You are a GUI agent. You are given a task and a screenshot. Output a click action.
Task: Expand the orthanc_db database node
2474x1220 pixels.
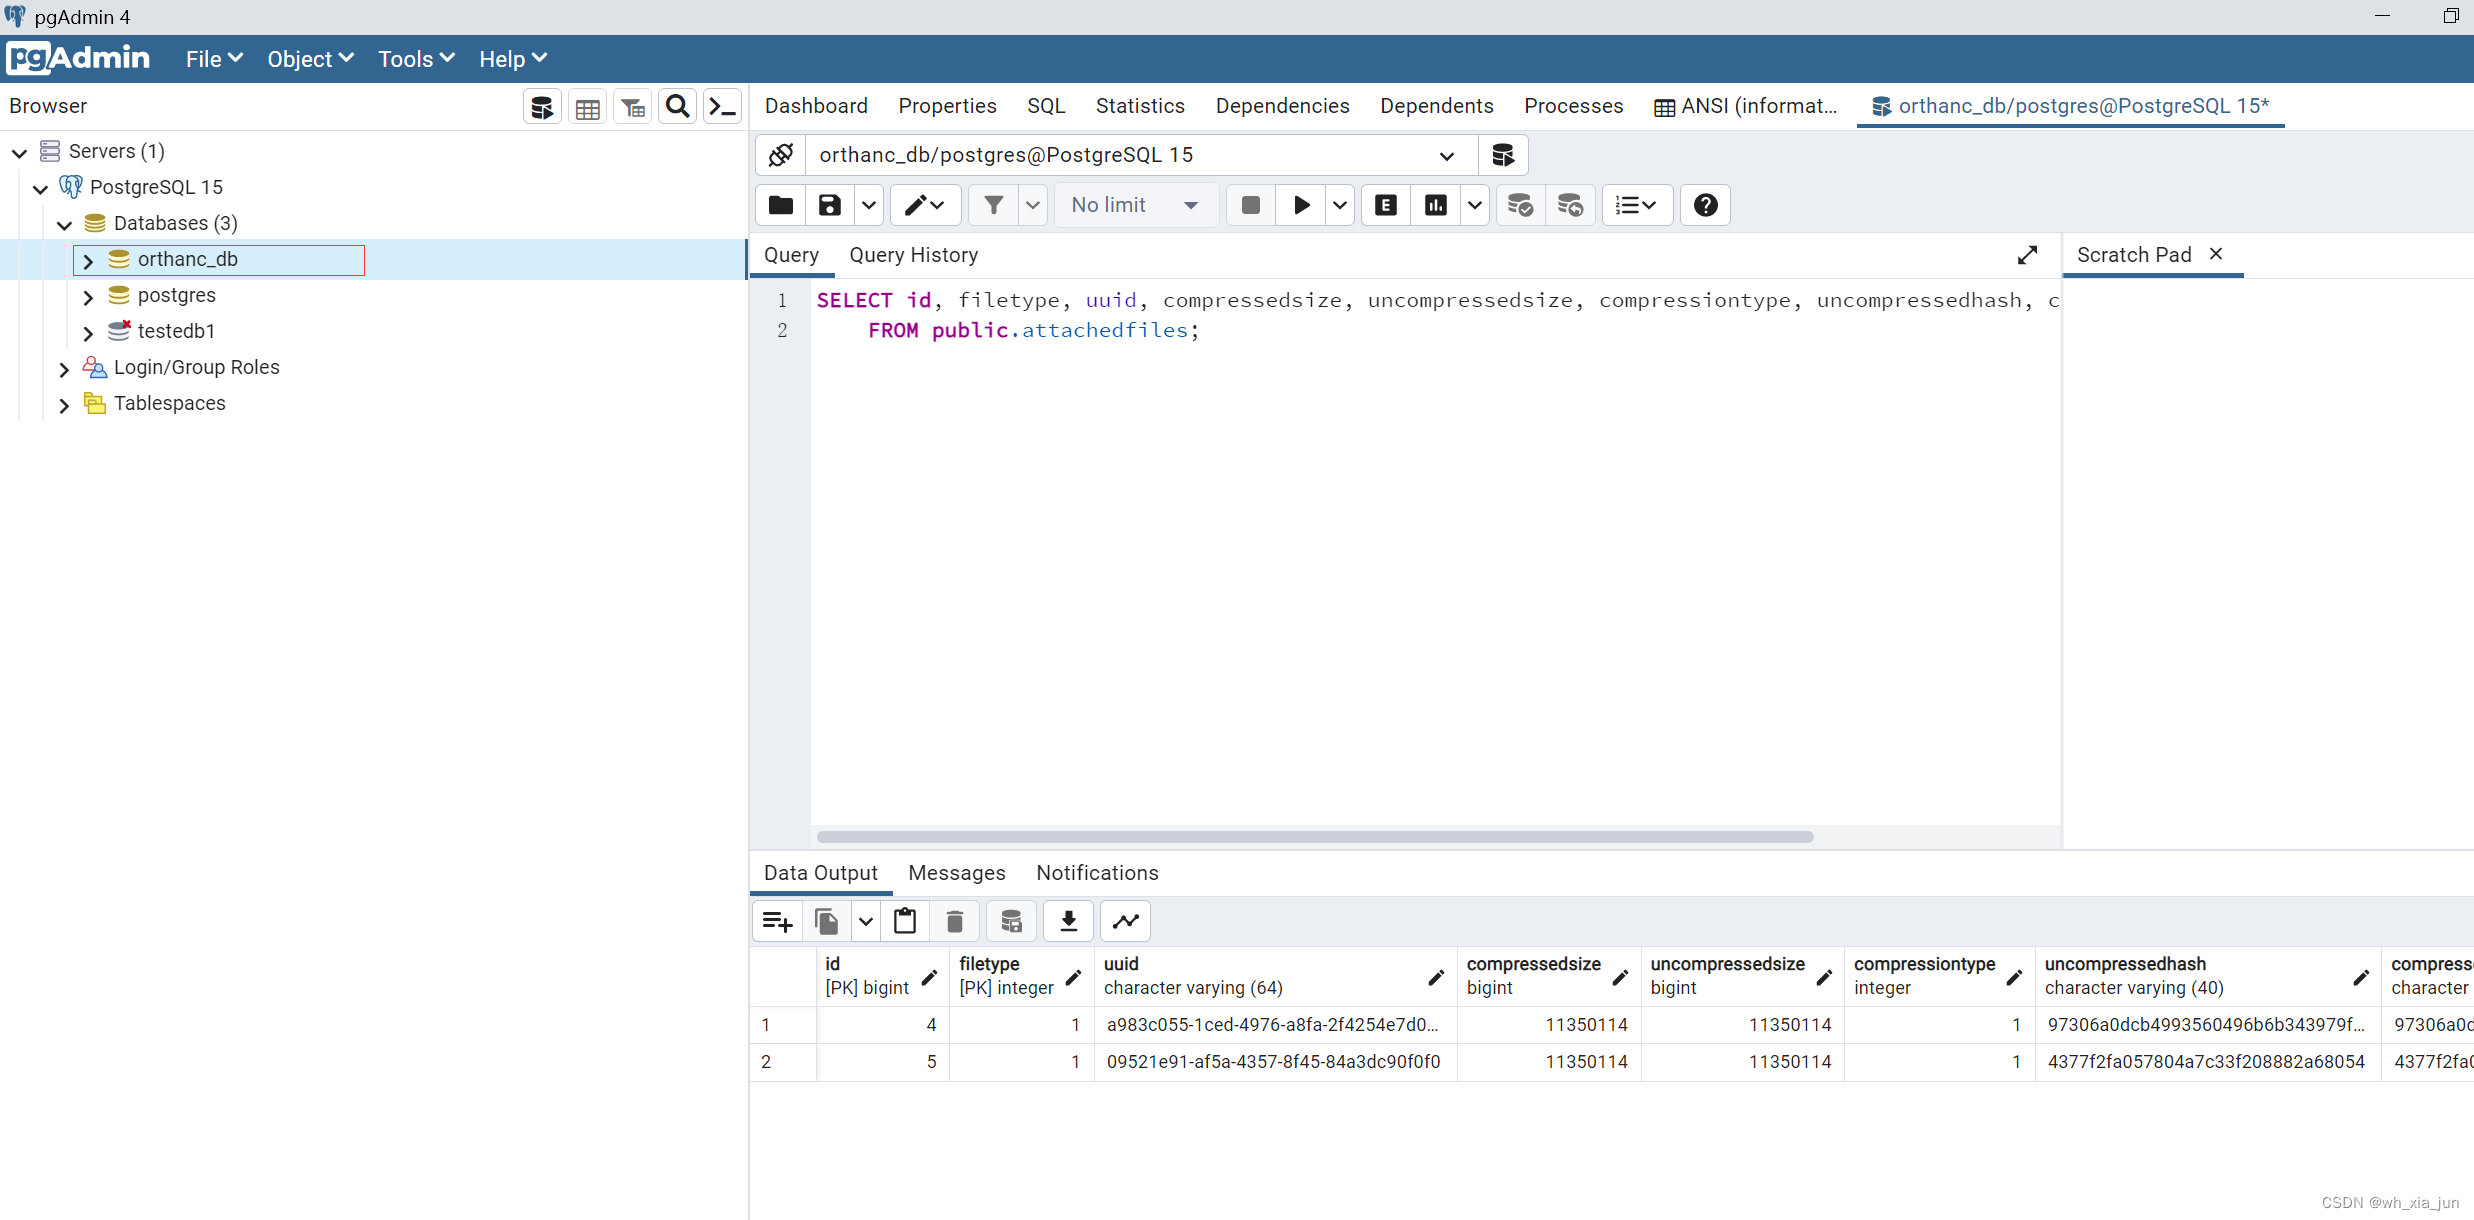click(88, 260)
